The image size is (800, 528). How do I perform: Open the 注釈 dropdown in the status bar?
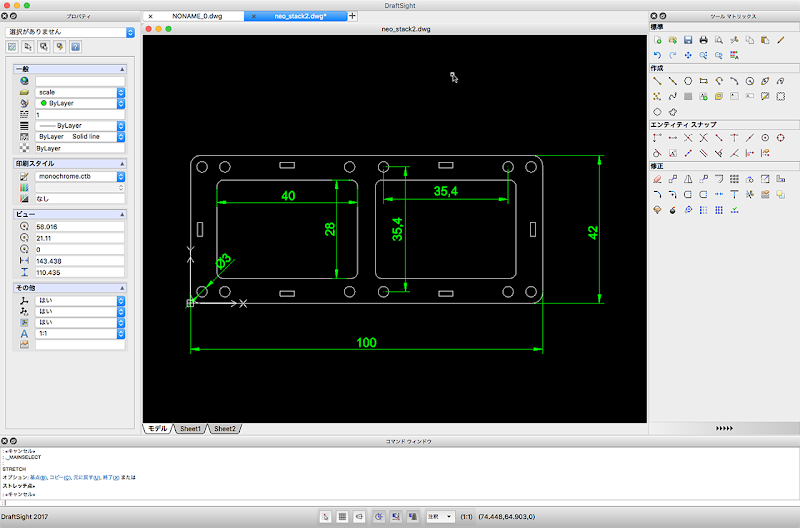click(440, 517)
